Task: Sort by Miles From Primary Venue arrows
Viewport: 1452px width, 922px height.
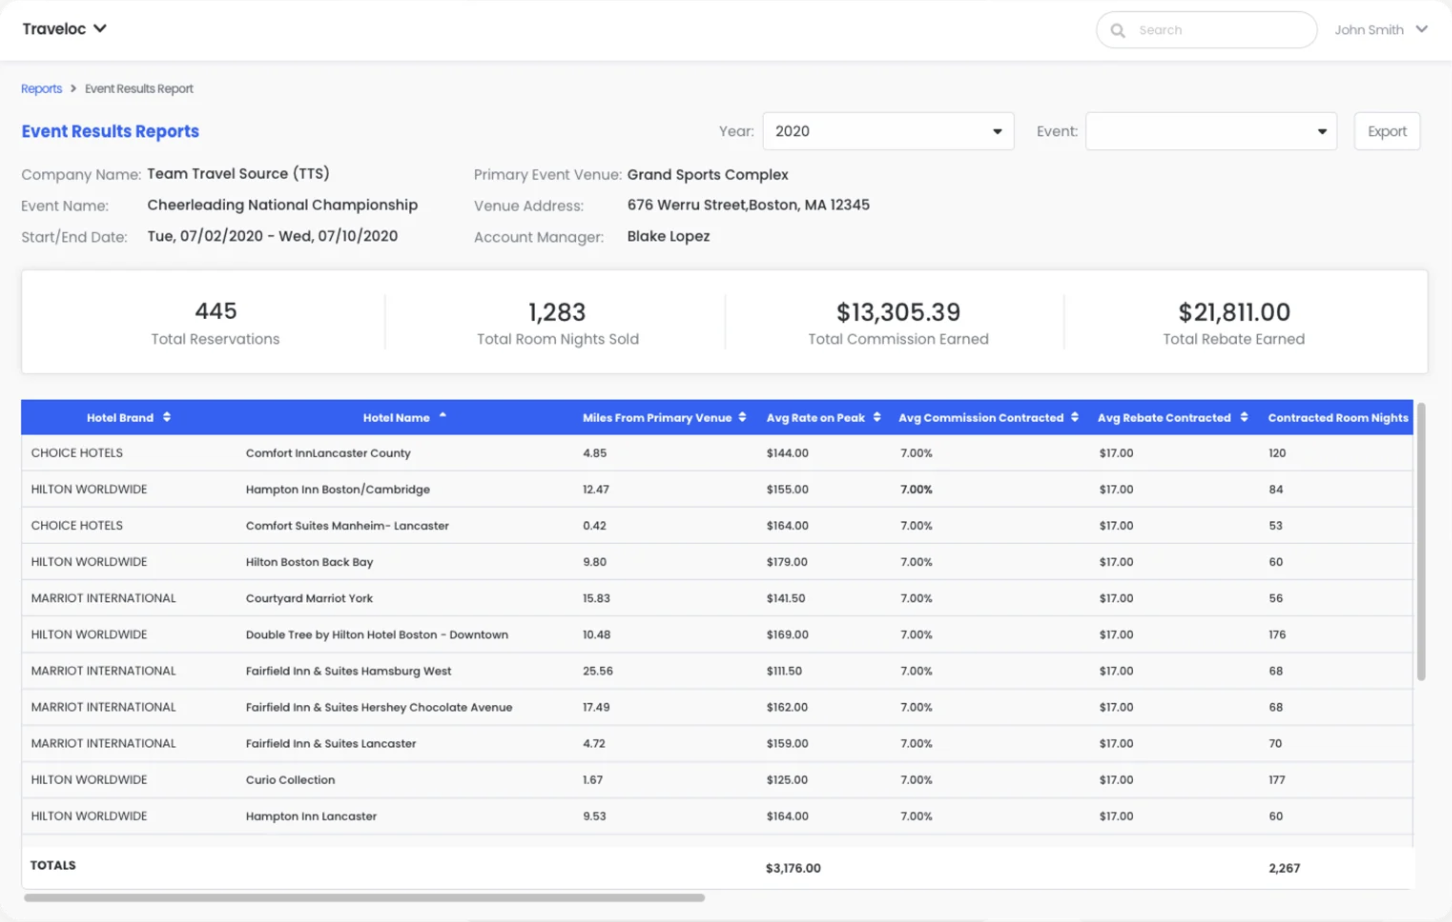Action: click(x=742, y=417)
